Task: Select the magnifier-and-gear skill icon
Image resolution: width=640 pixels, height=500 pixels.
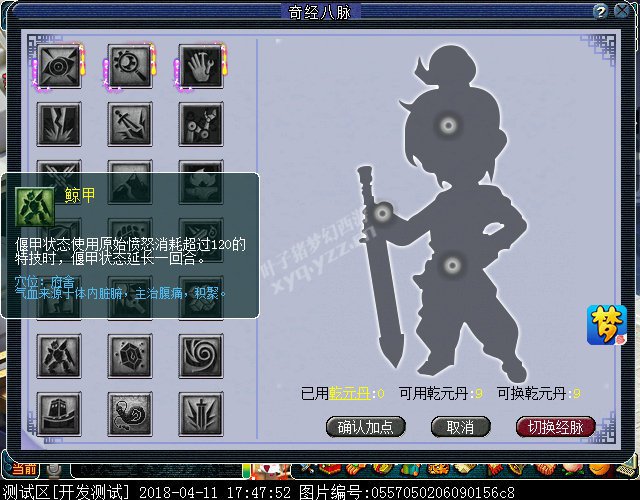Action: 130,66
